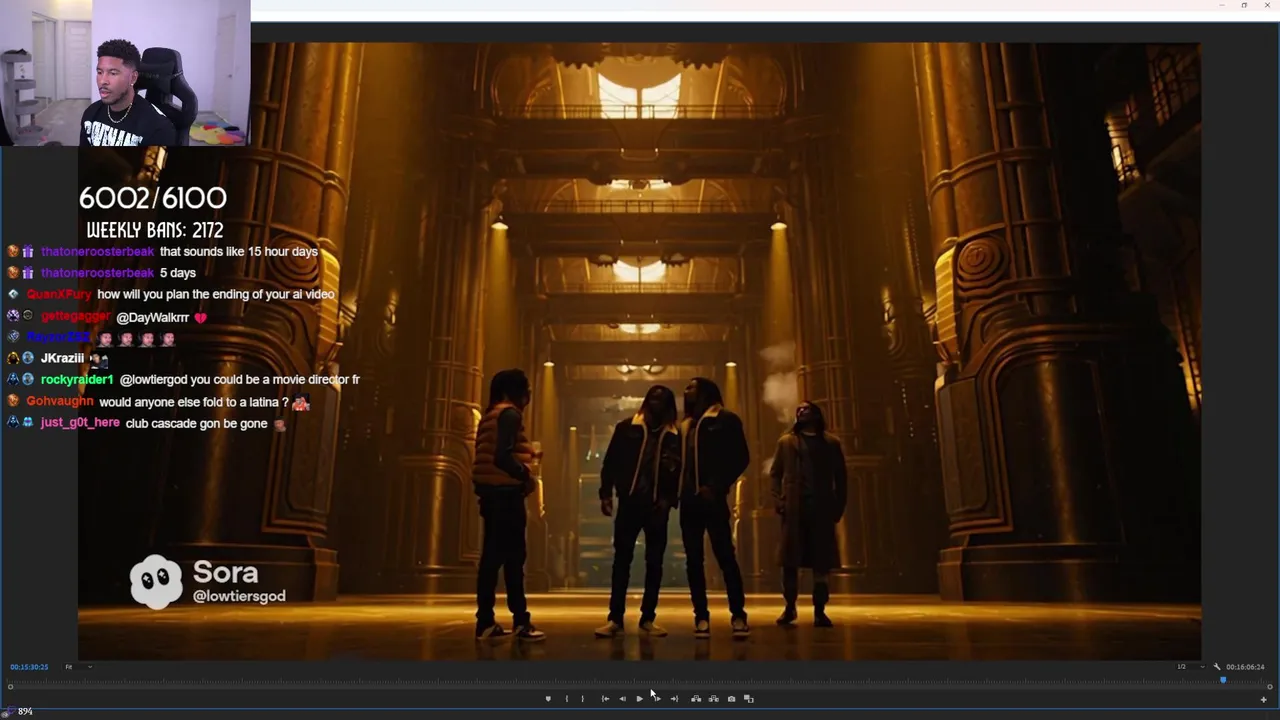Click the 'club cascade gon be gone' message
The width and height of the screenshot is (1280, 720).
[196, 424]
